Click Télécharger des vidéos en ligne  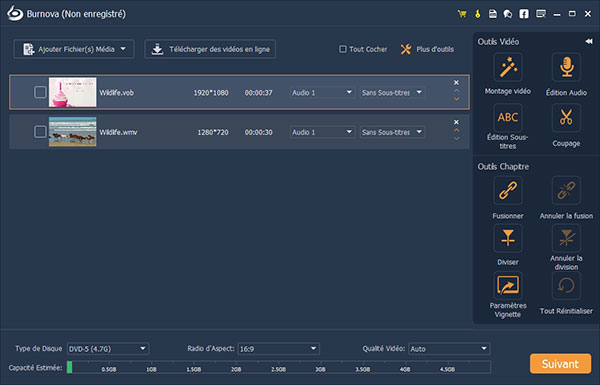[x=210, y=49]
